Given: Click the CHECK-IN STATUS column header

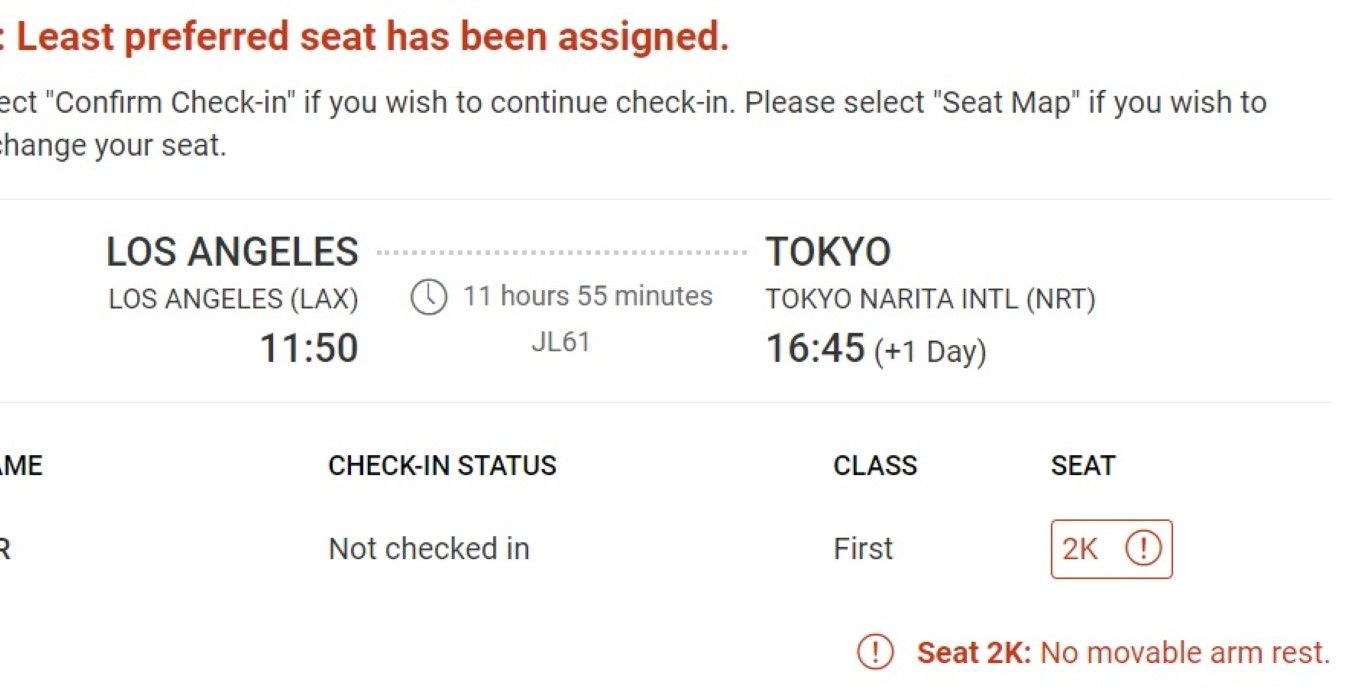Looking at the screenshot, I should point(442,465).
